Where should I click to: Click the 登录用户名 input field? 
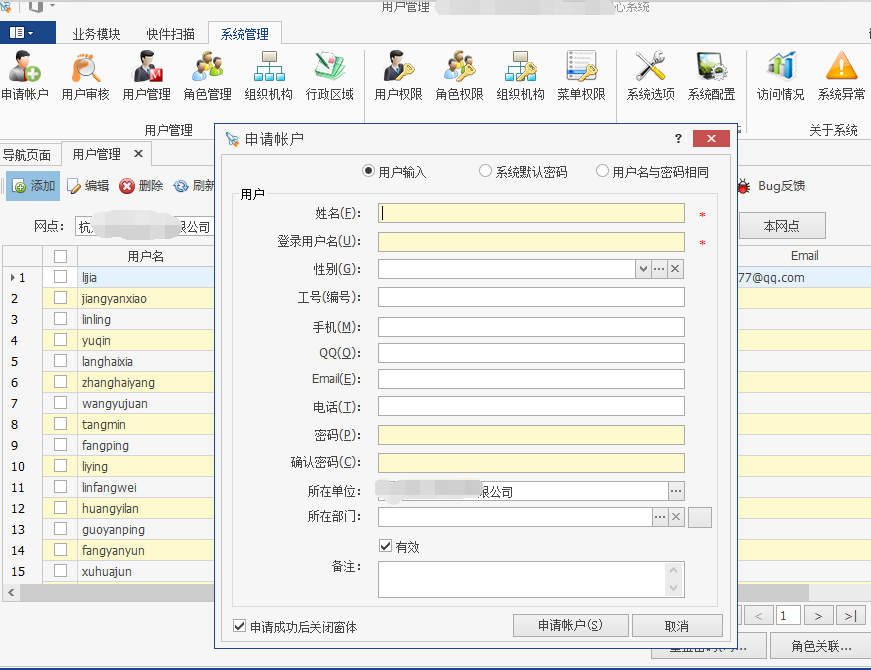point(531,242)
